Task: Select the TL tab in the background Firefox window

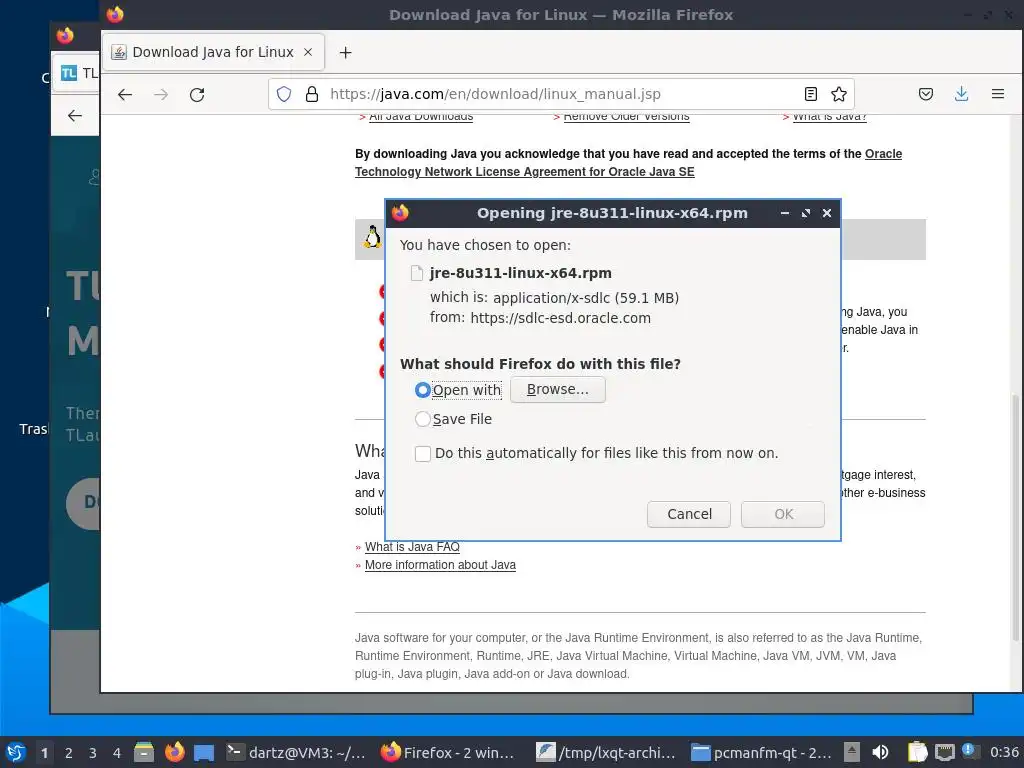Action: tap(78, 73)
